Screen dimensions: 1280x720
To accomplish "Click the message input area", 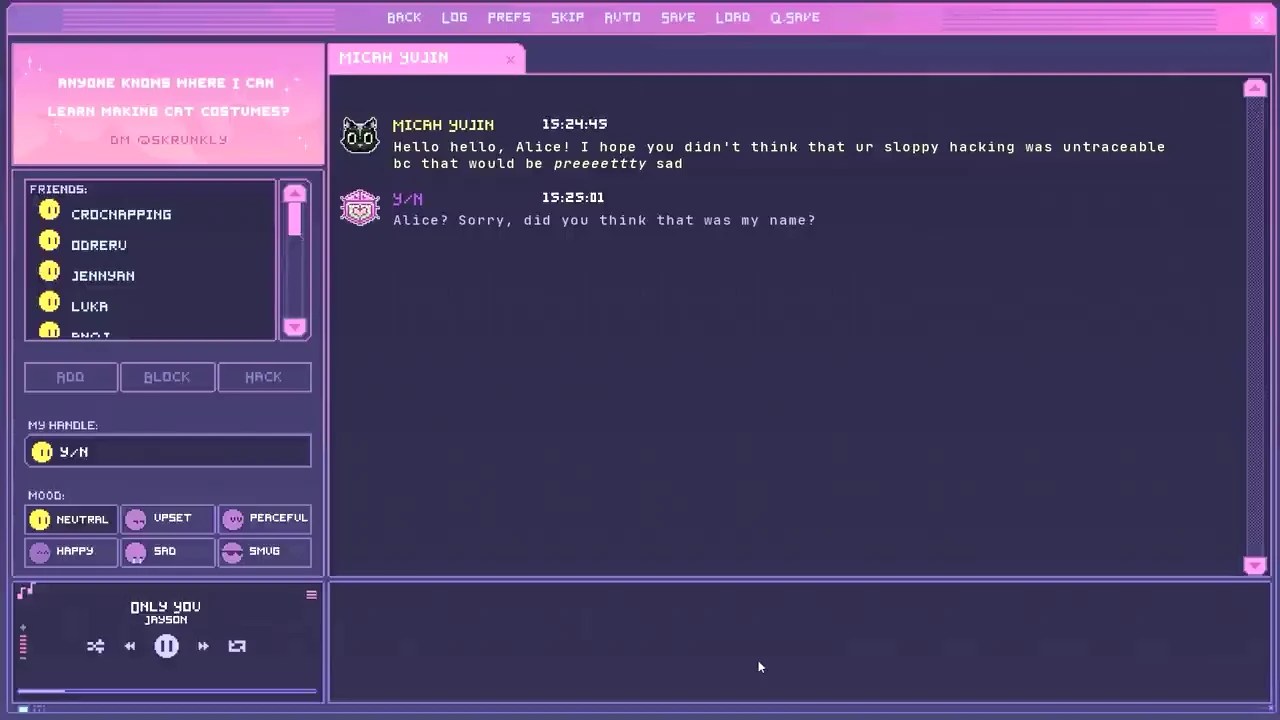I will click(799, 642).
